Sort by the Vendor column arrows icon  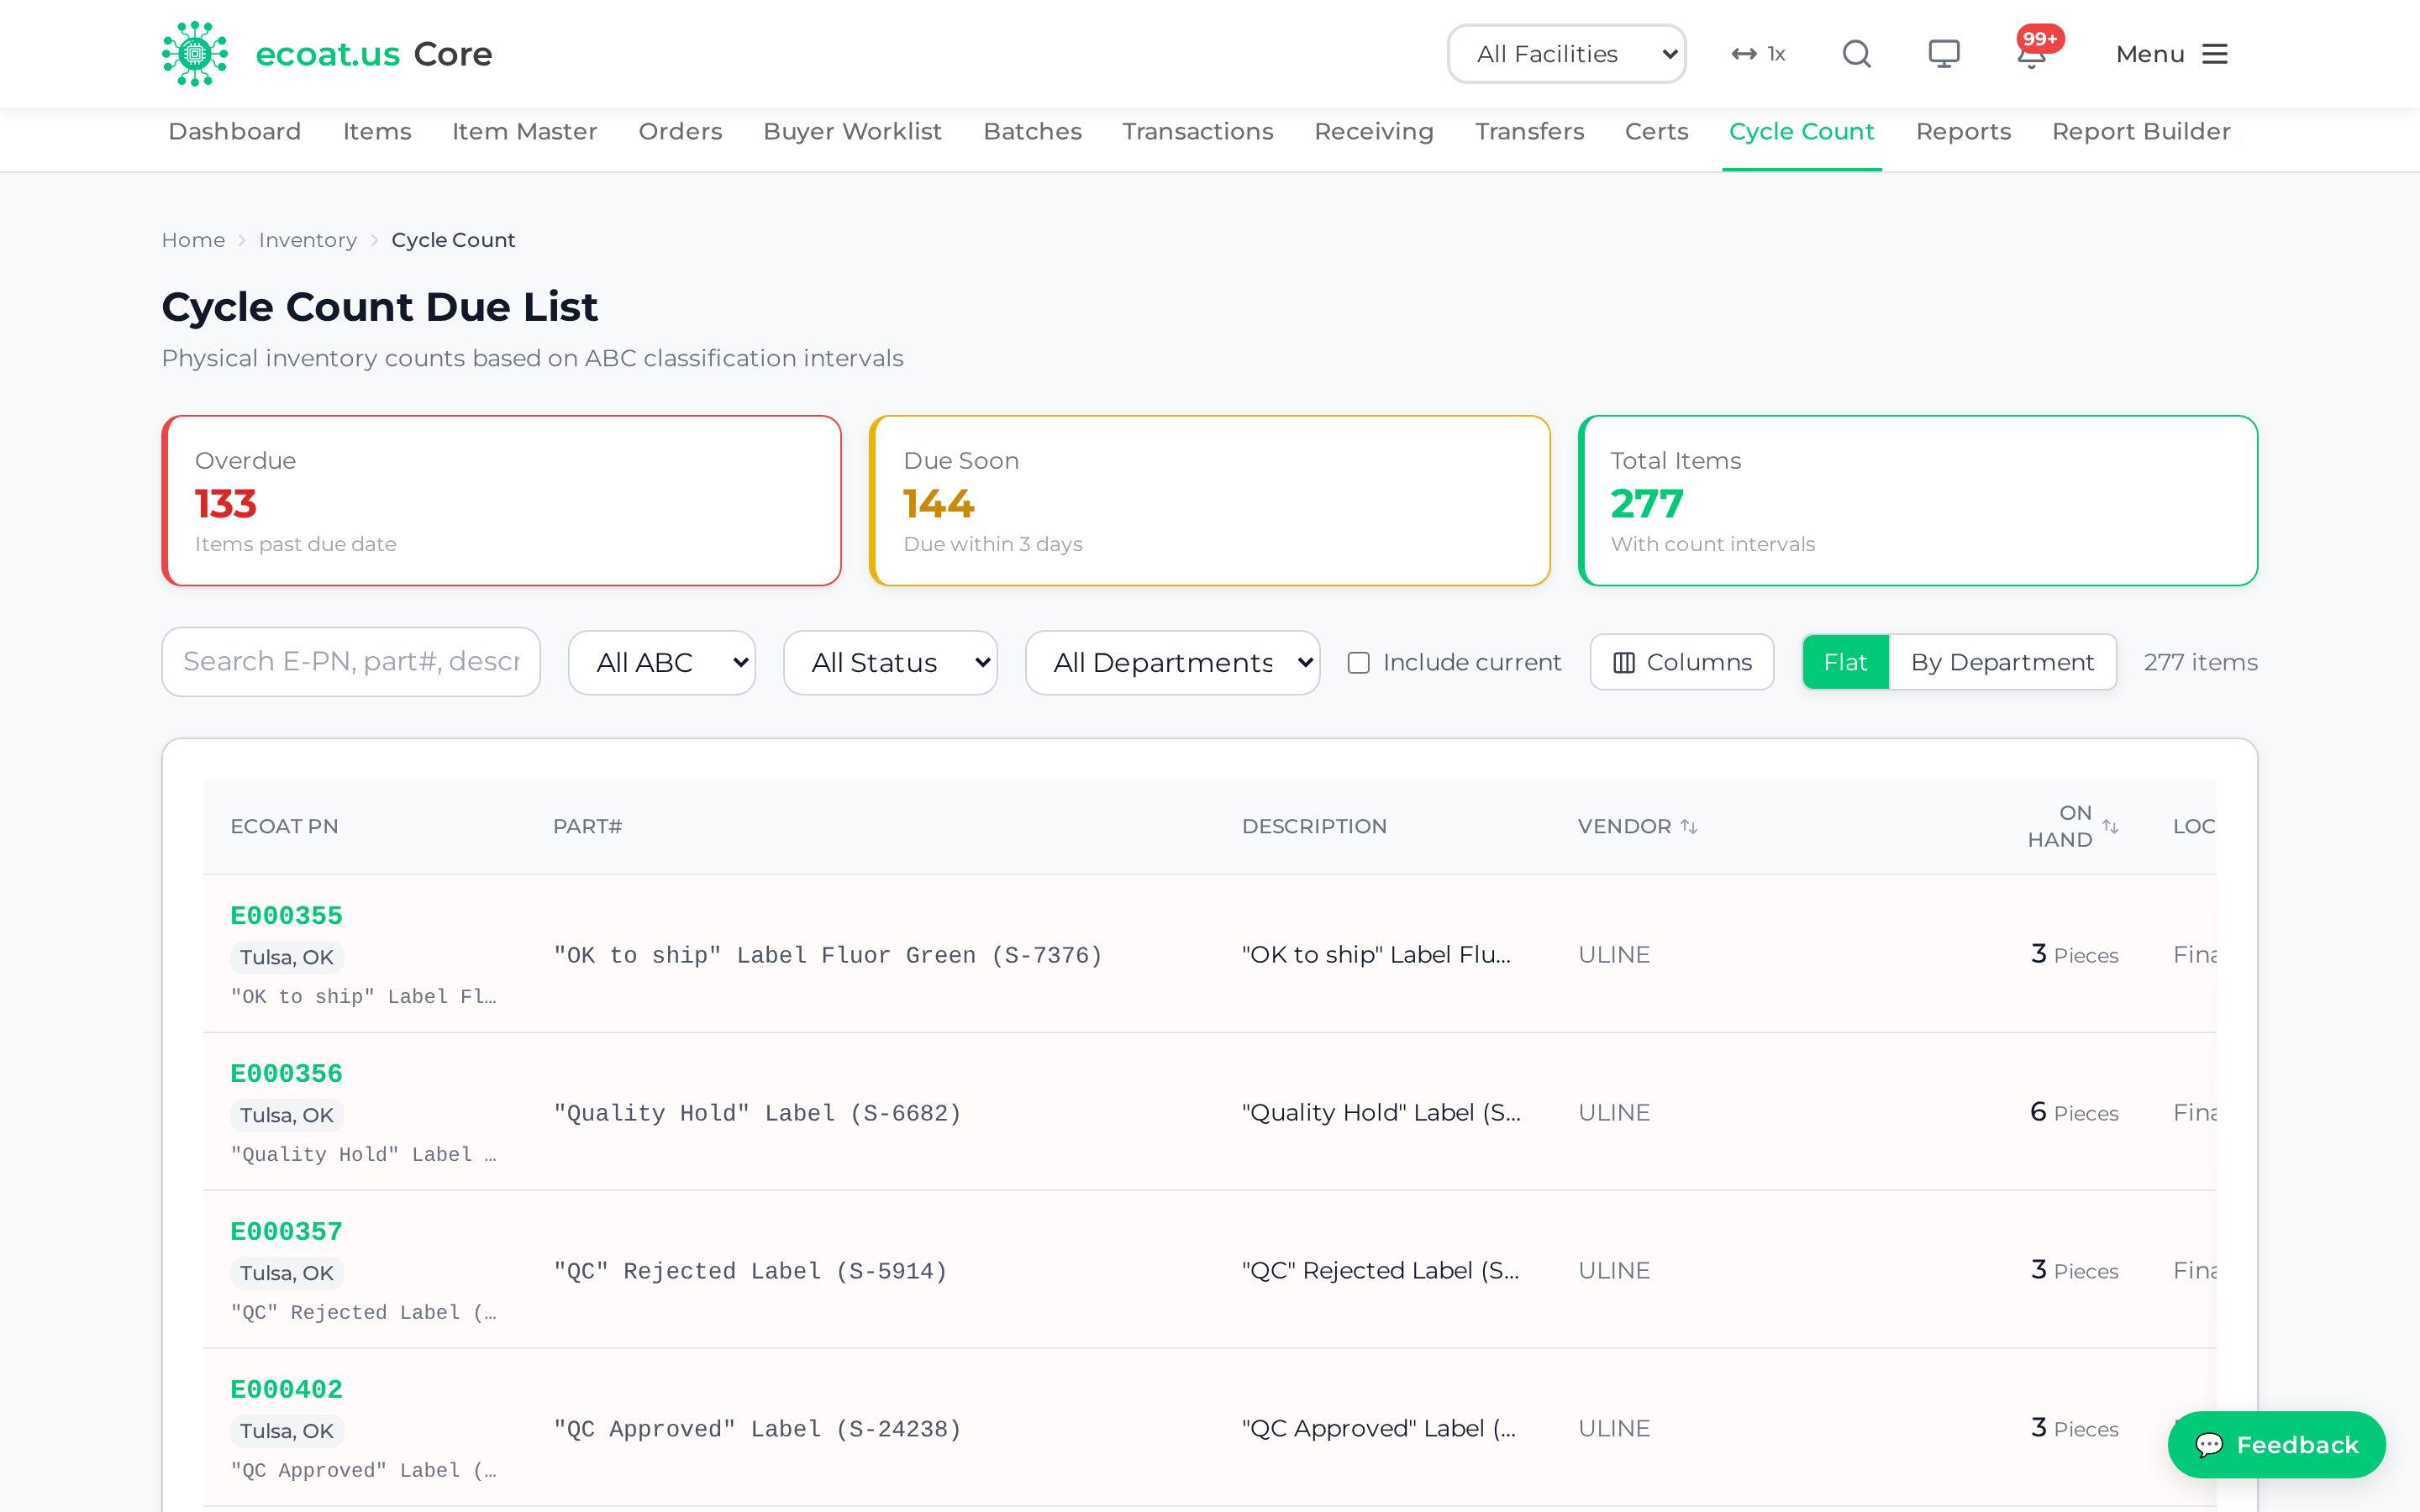coord(1689,826)
